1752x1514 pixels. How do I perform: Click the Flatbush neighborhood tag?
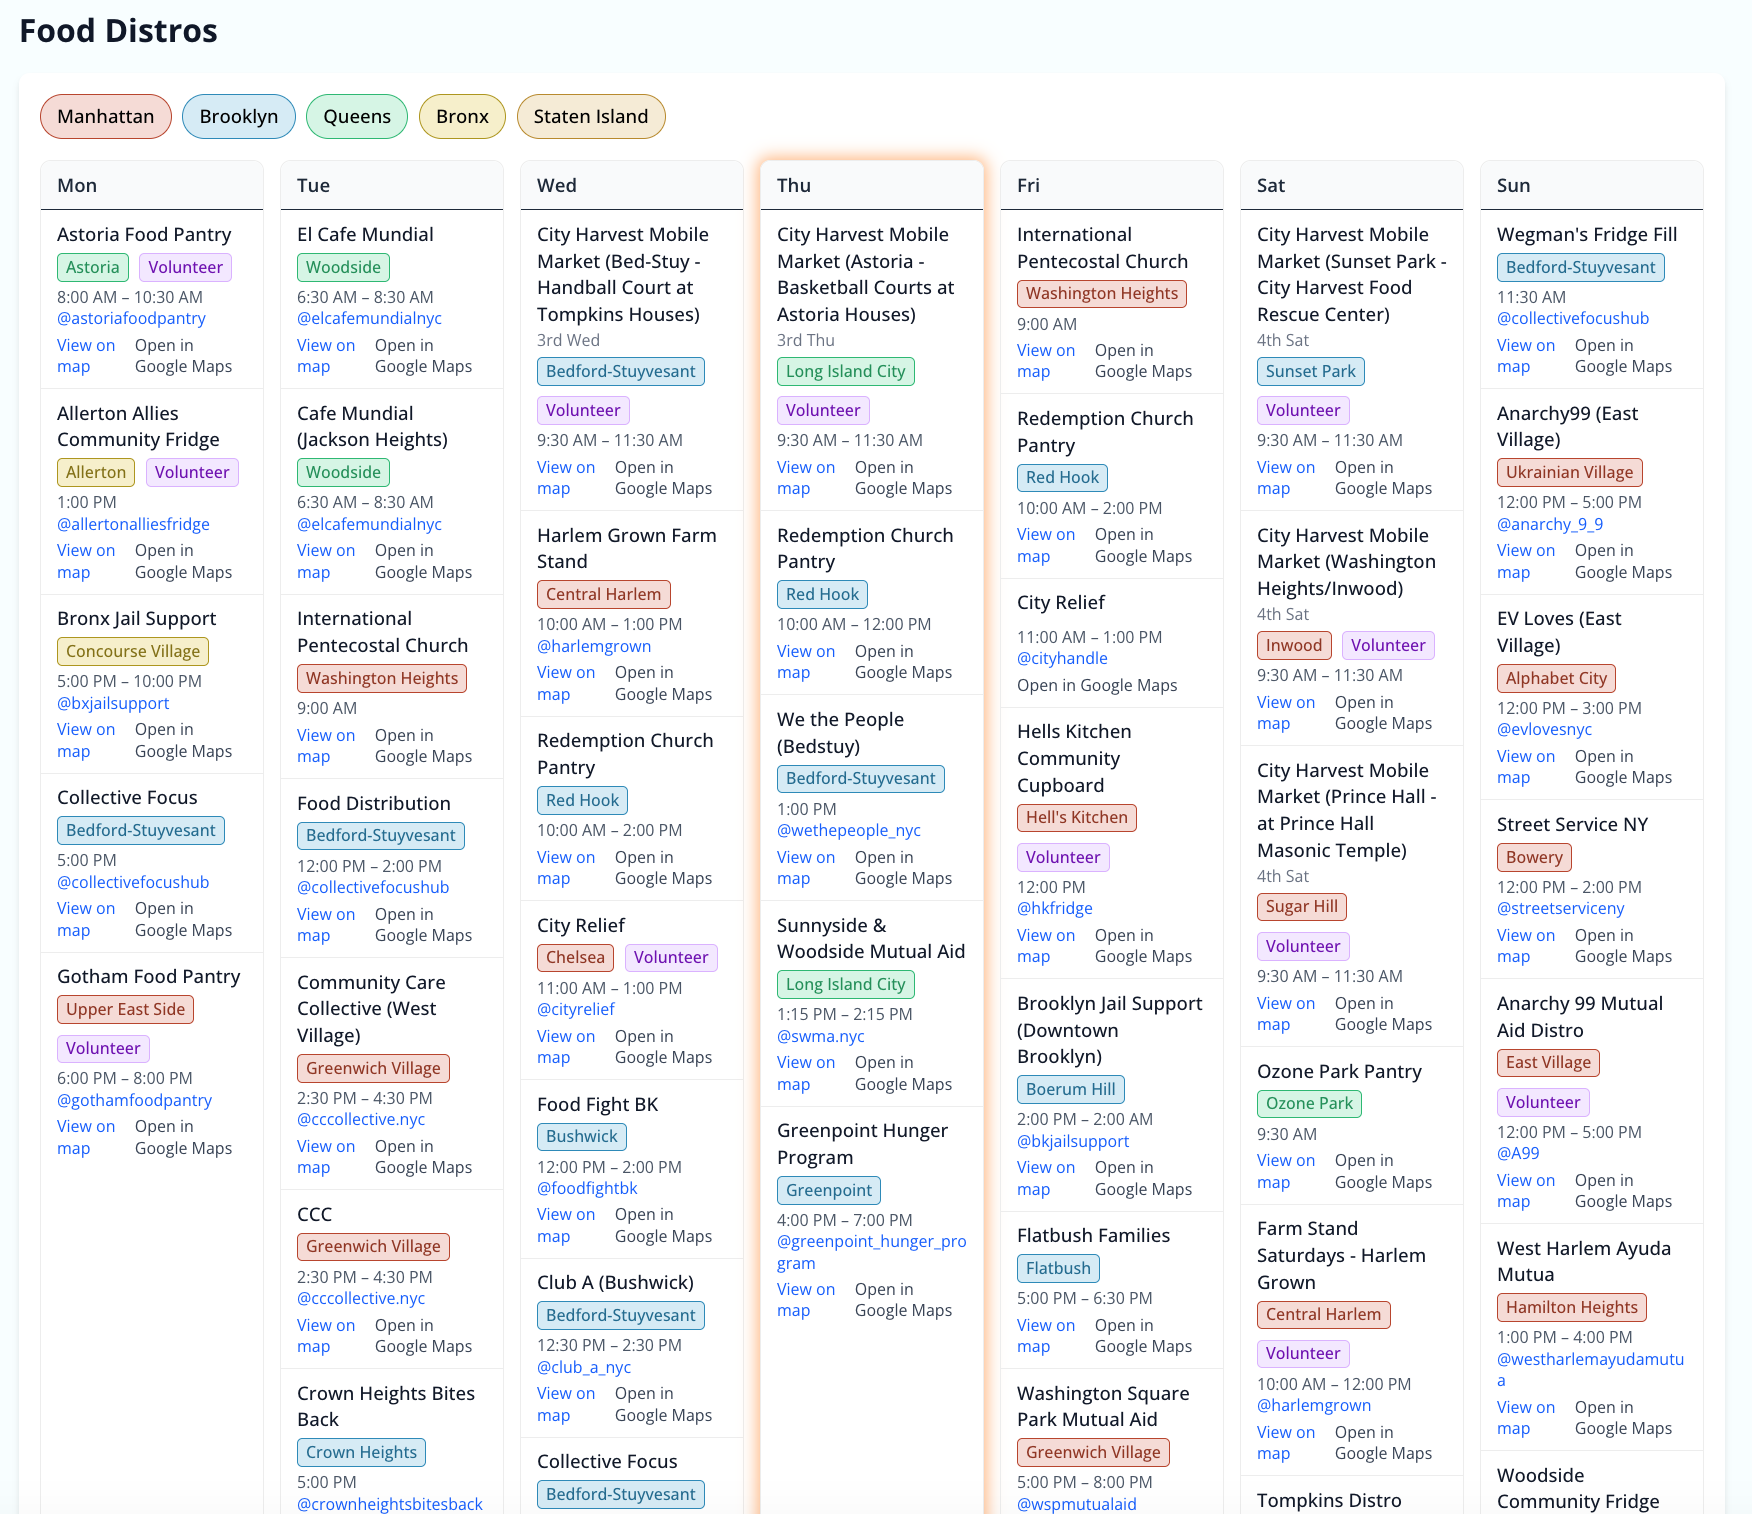pyautogui.click(x=1058, y=1269)
